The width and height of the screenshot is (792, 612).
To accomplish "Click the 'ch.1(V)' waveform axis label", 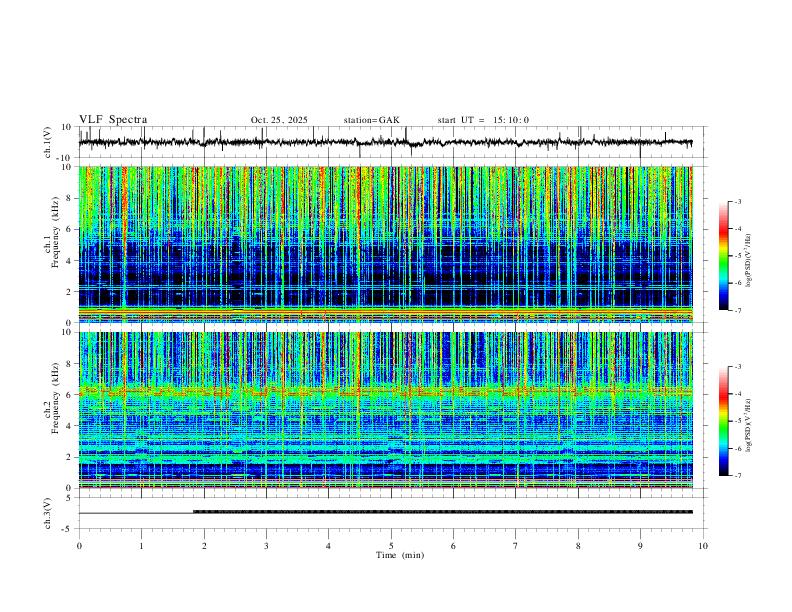I will point(48,142).
